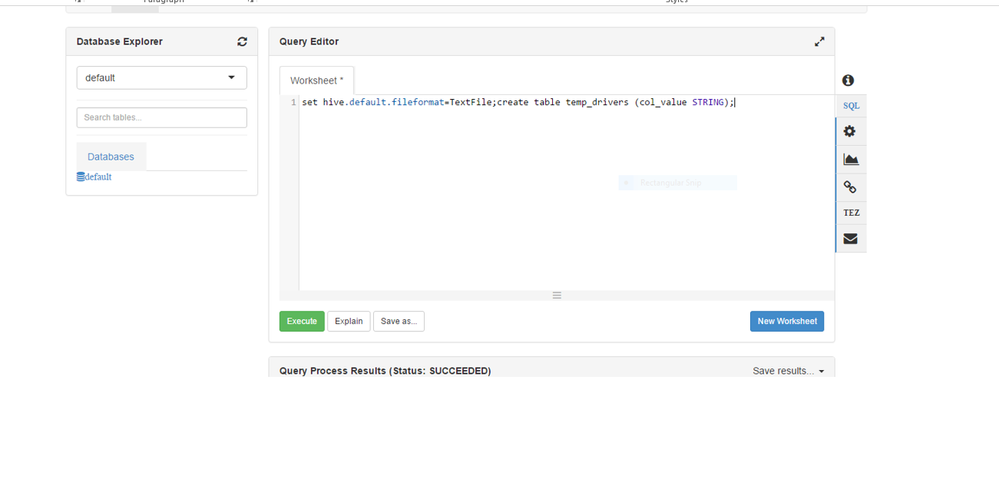Image resolution: width=999 pixels, height=482 pixels.
Task: Click the editor resize handle bar
Action: tap(557, 295)
